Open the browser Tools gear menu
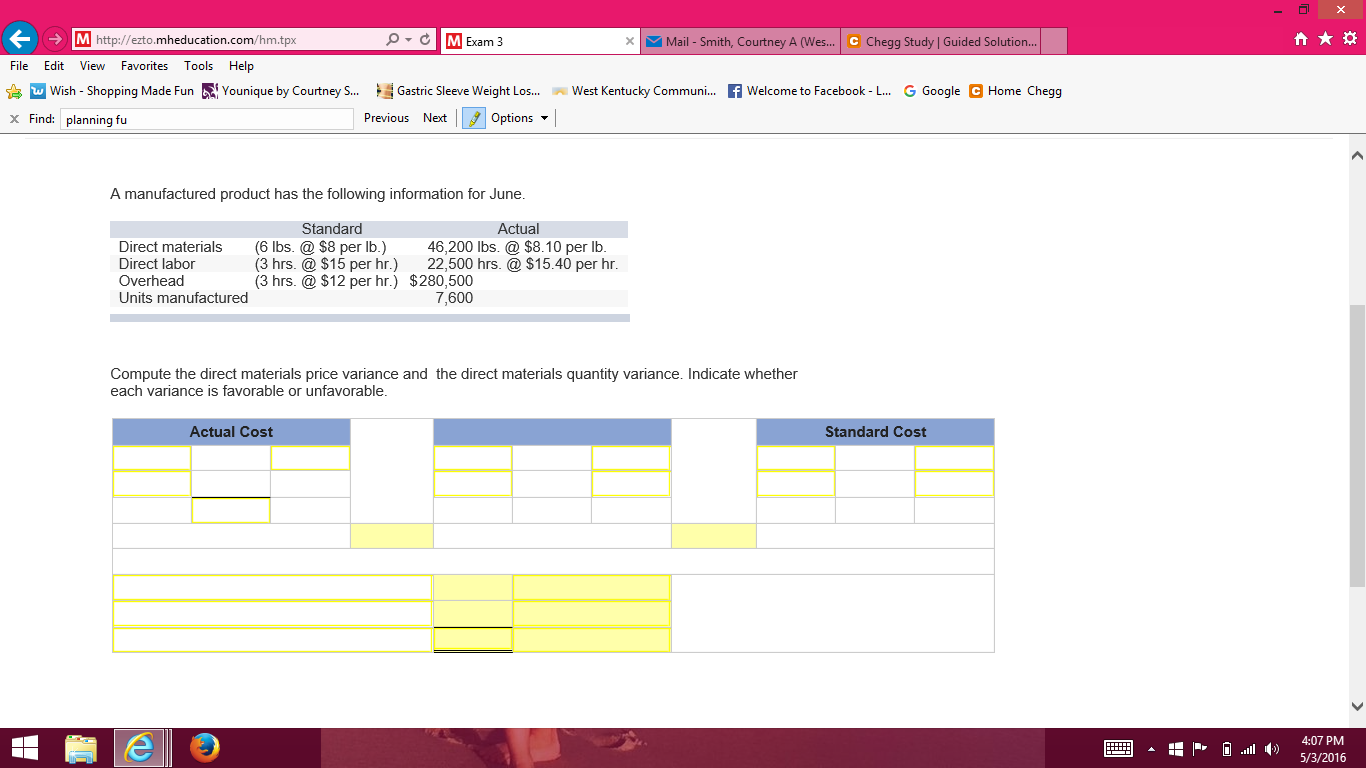The image size is (1366, 768). [1349, 41]
